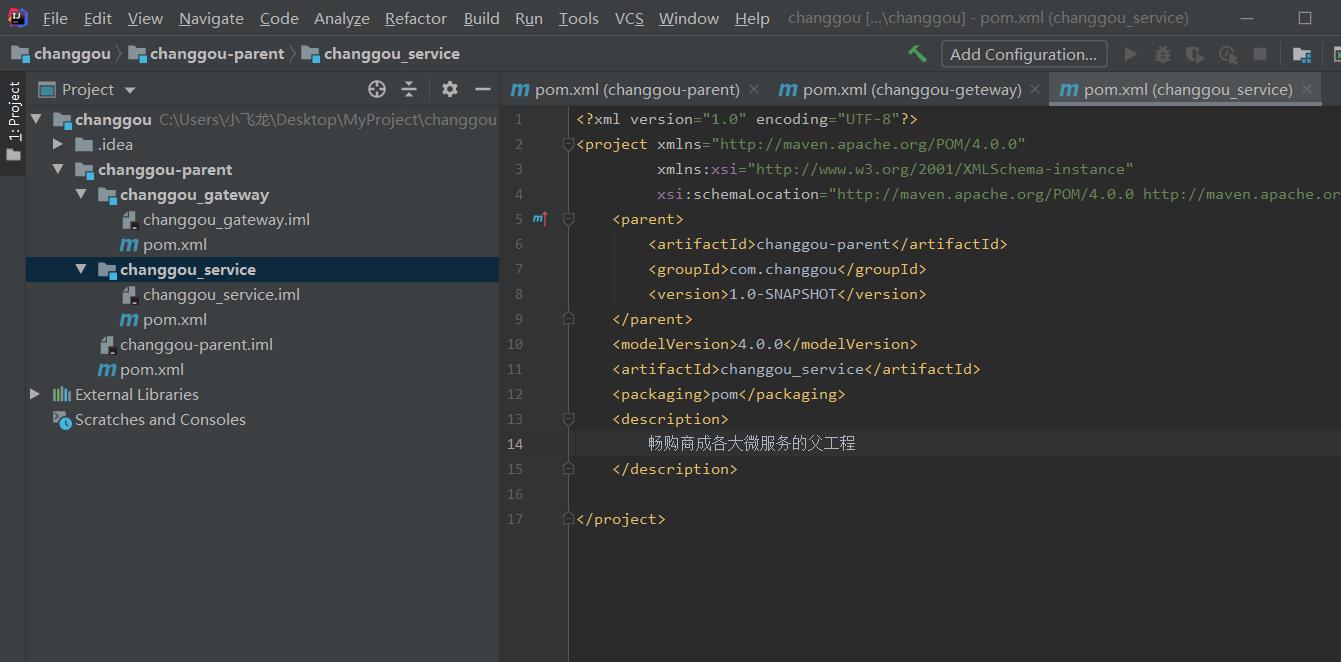This screenshot has width=1341, height=662.
Task: Open the Tools menu
Action: [x=579, y=18]
